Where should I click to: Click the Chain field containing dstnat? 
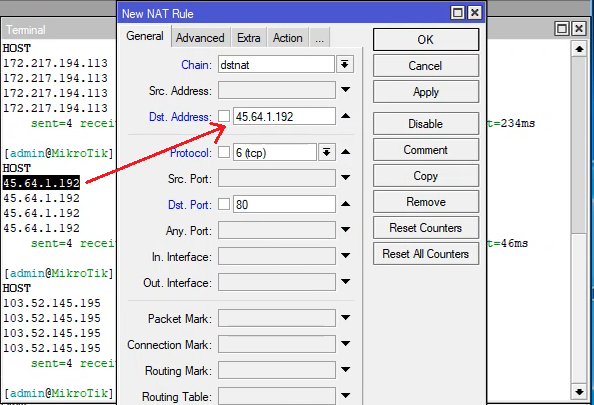[276, 64]
